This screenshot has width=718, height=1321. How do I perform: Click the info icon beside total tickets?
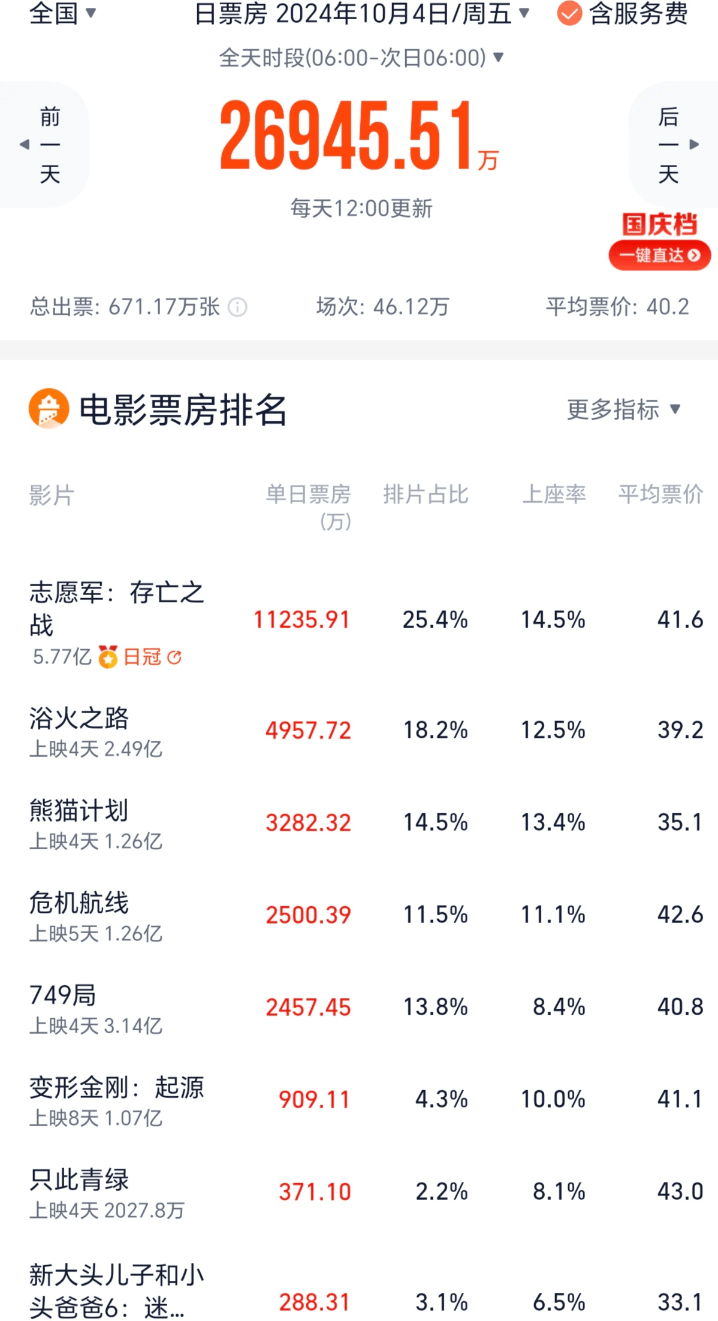(237, 307)
